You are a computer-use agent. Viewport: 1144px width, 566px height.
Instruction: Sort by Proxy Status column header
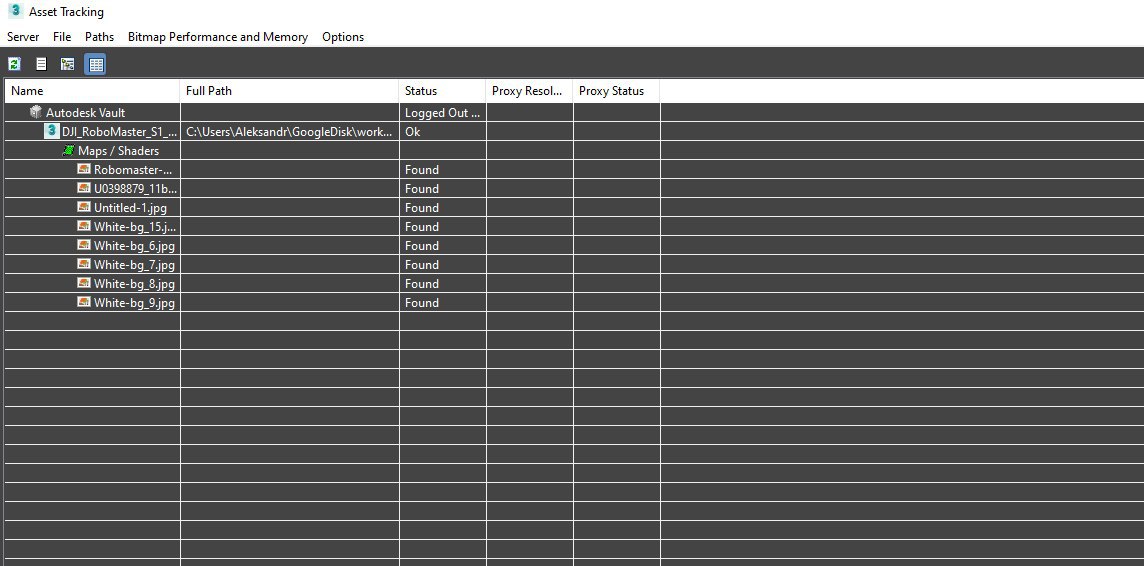pyautogui.click(x=616, y=91)
